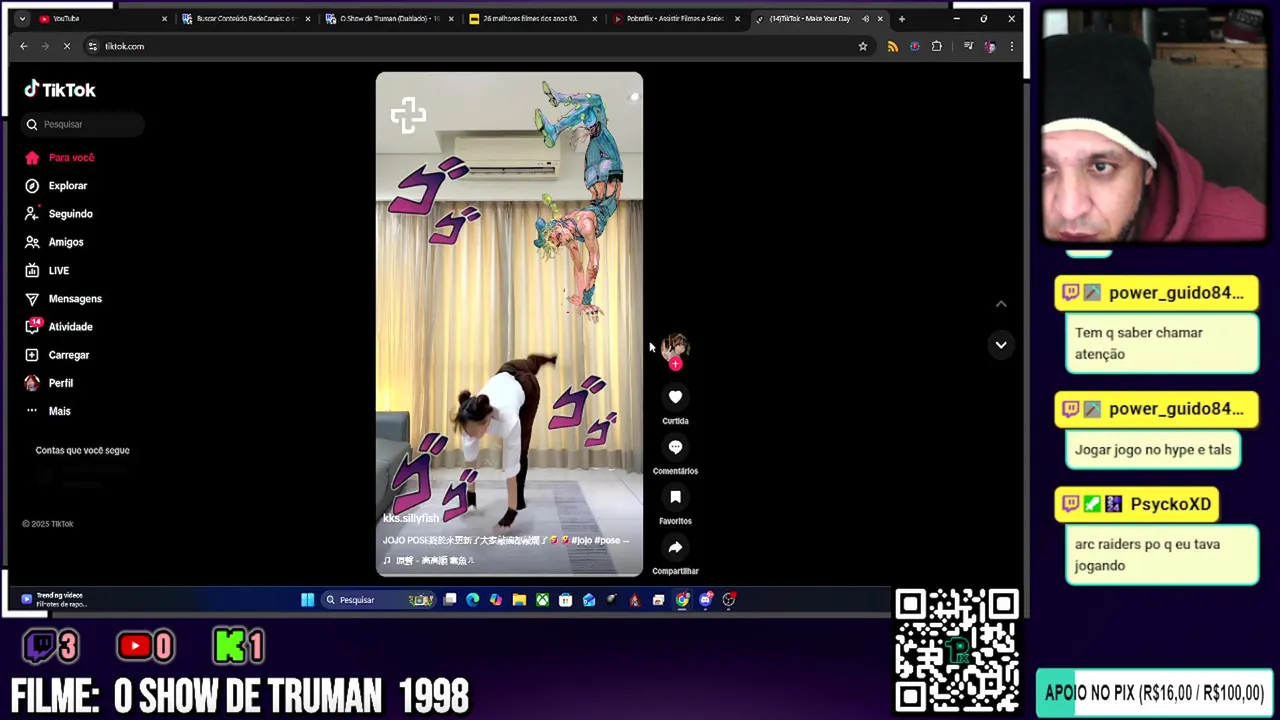Like the video with Curtida heart
The height and width of the screenshot is (720, 1280).
[675, 397]
